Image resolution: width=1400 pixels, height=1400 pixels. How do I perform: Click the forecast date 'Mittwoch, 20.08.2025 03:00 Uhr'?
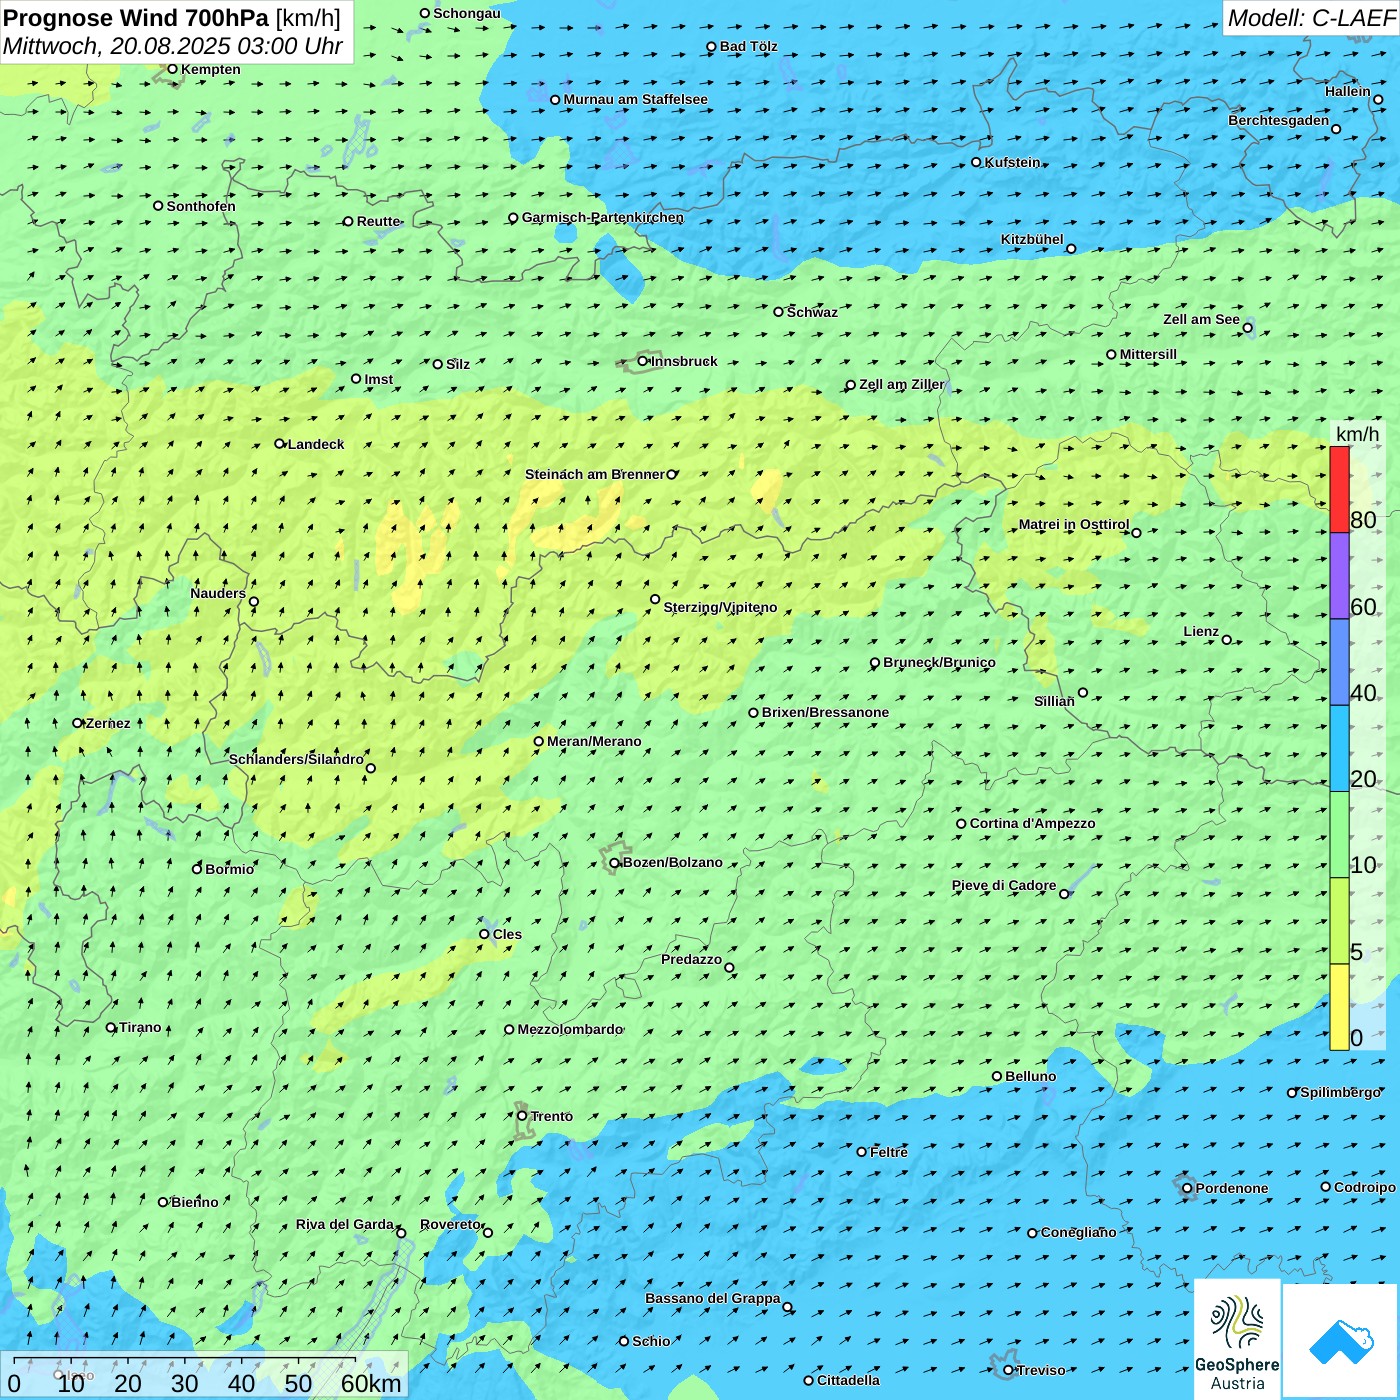click(x=173, y=46)
